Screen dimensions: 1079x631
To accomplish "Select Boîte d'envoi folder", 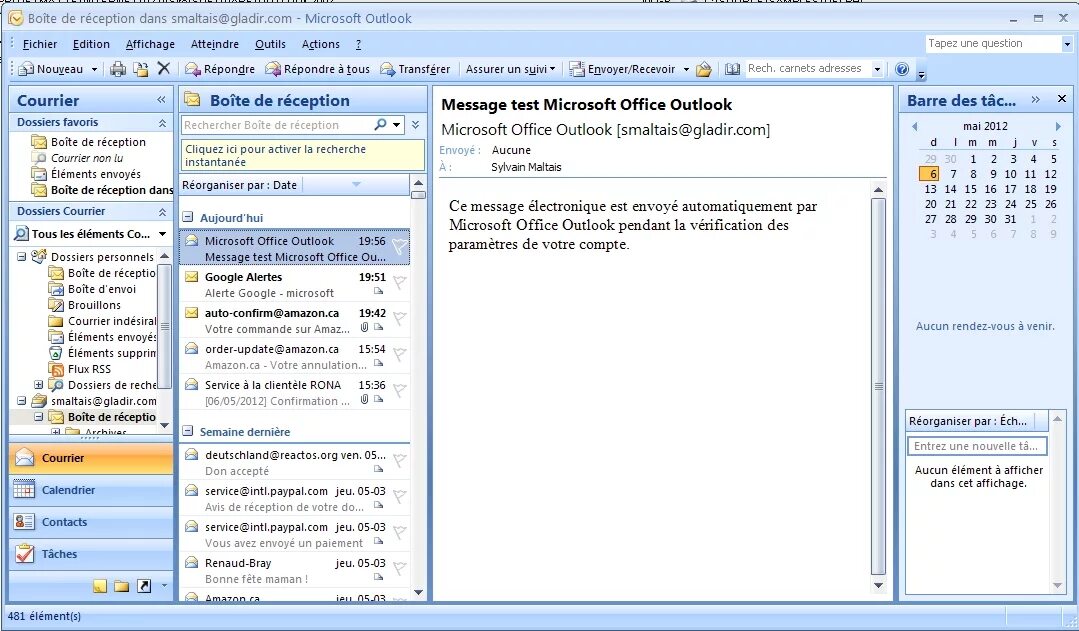I will click(101, 289).
